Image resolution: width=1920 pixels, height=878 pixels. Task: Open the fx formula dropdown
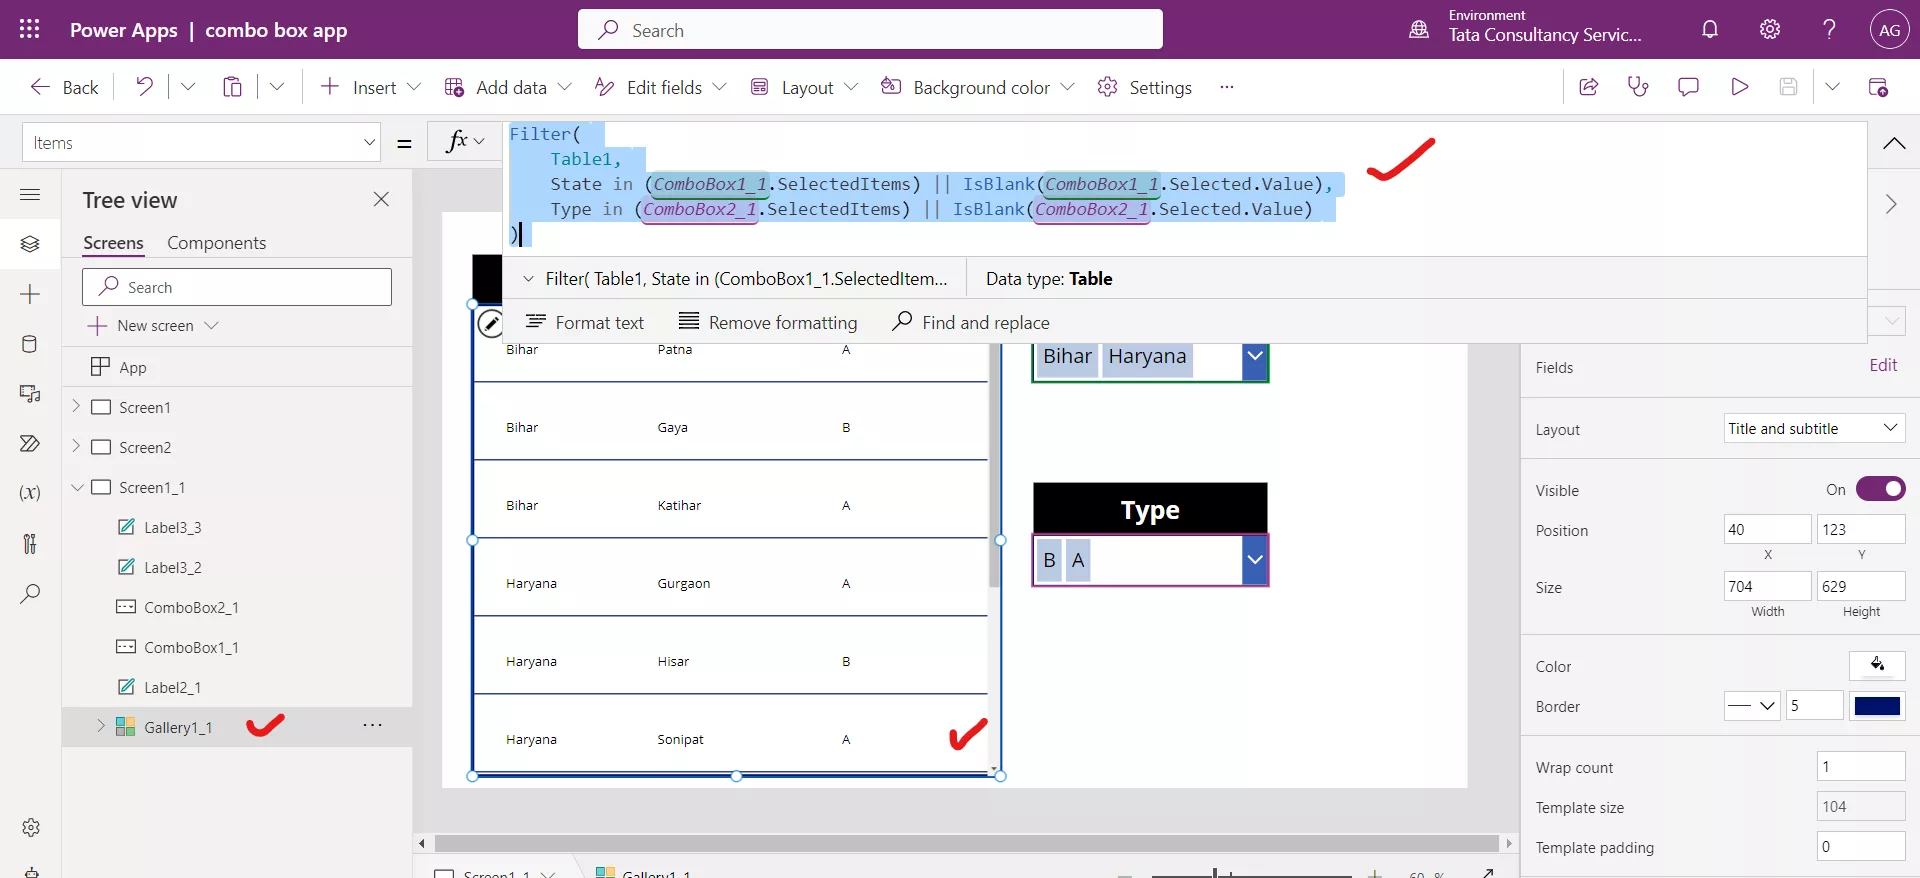click(x=465, y=142)
